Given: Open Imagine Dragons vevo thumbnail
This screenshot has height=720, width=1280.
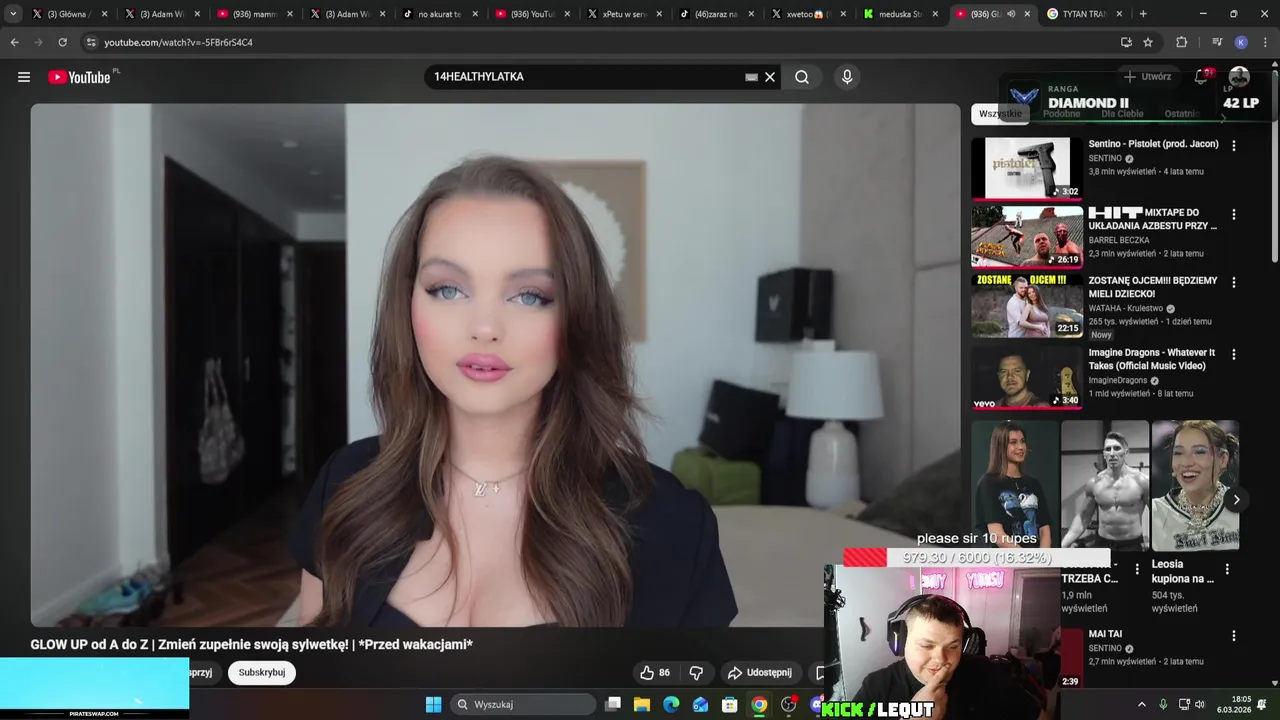Looking at the screenshot, I should pyautogui.click(x=1027, y=377).
